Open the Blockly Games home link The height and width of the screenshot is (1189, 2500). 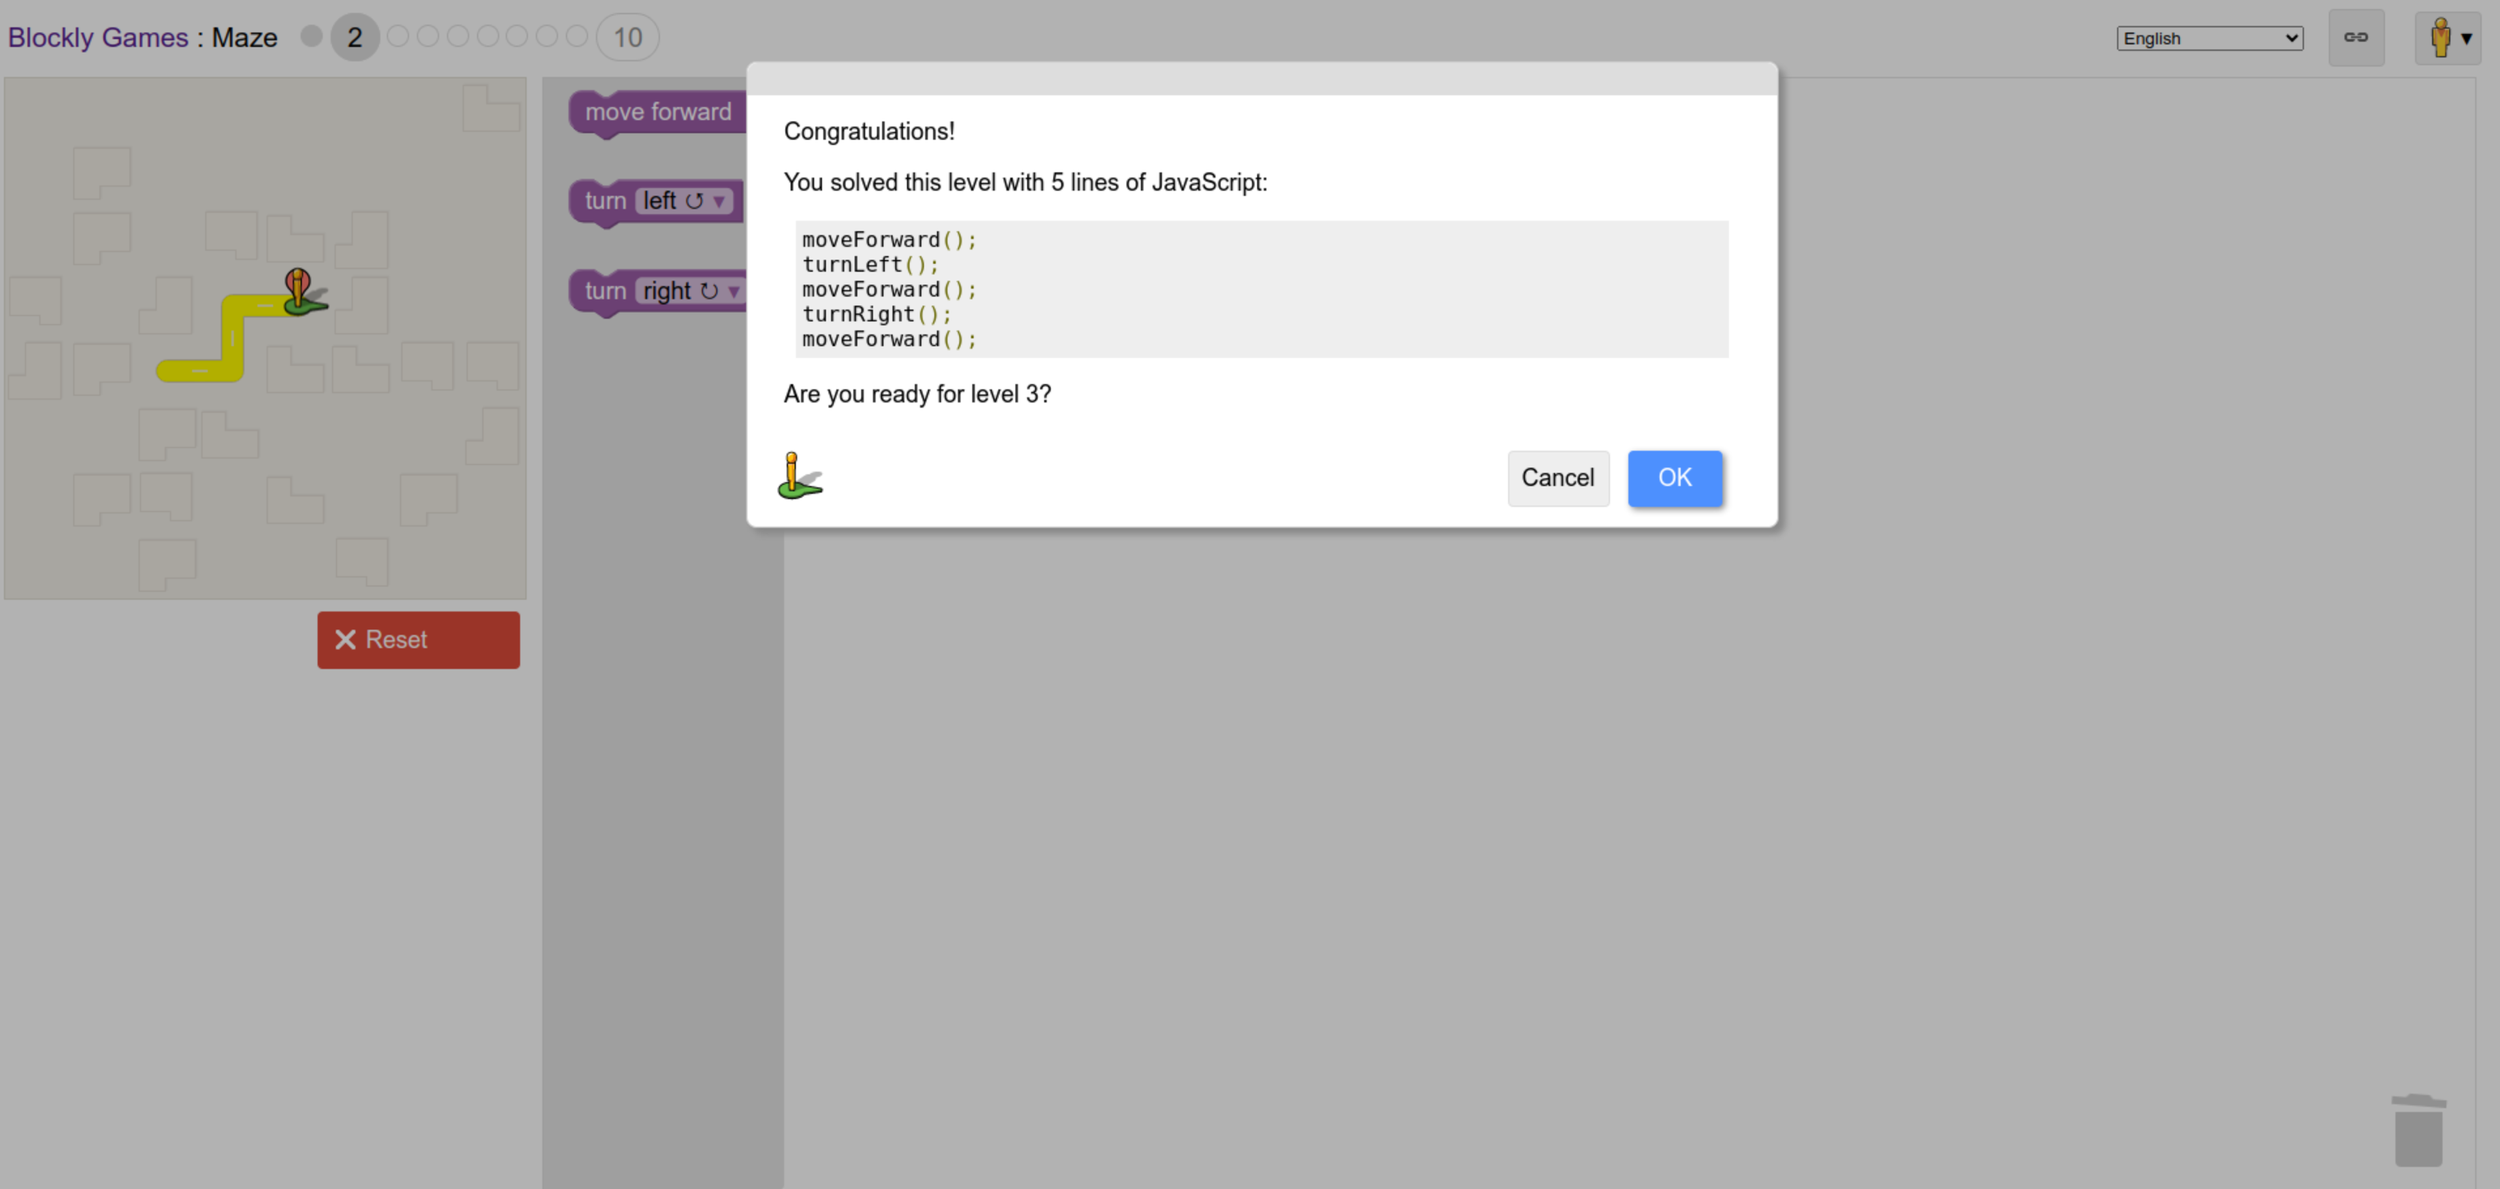98,38
